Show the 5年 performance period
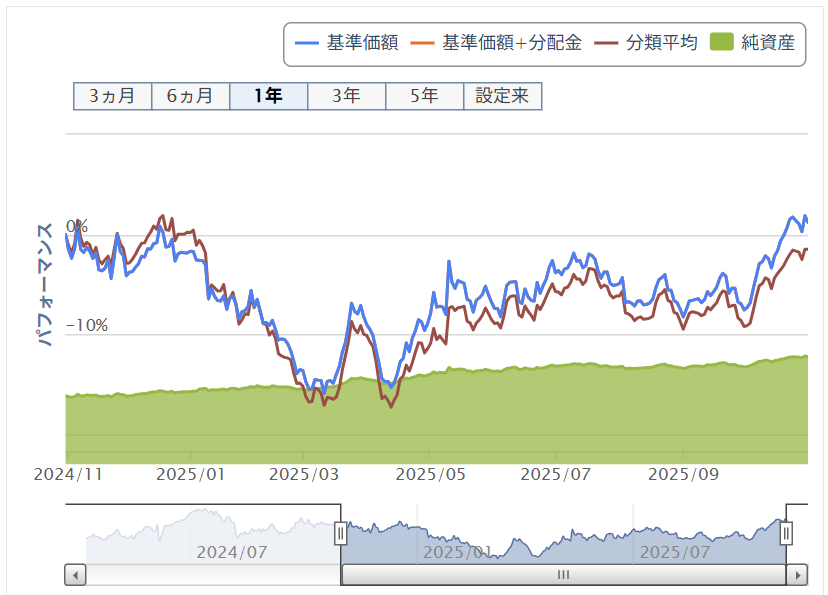Viewport: 828px width, 595px height. [x=424, y=96]
